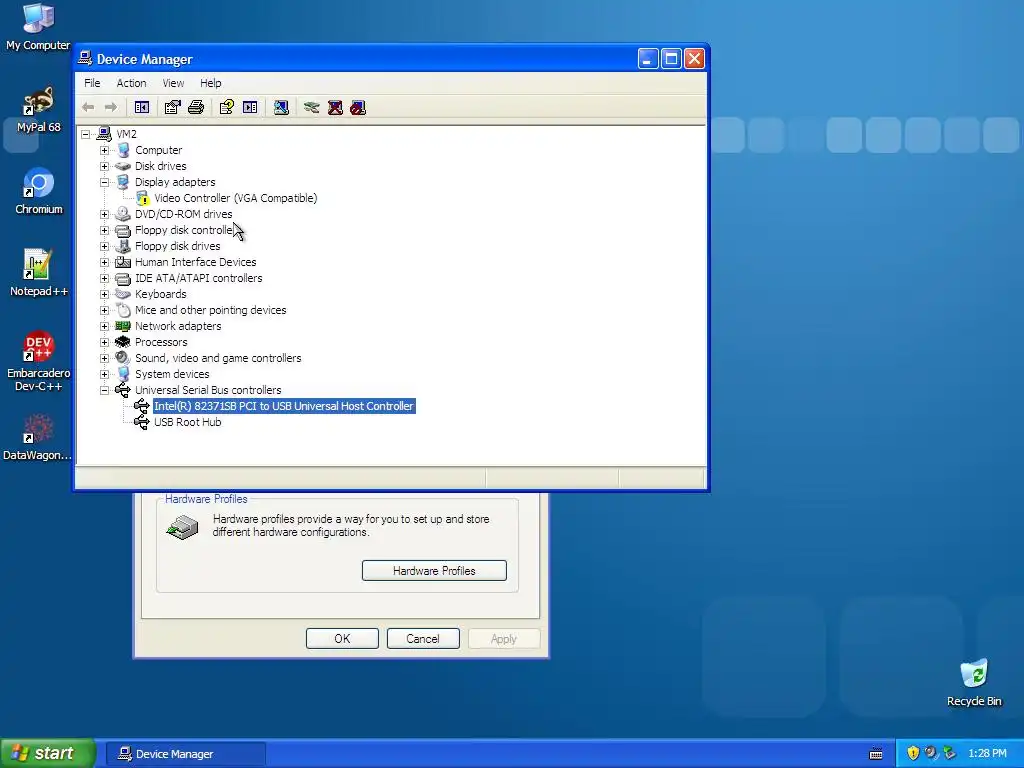1024x768 pixels.
Task: Click Cancel in the System Properties dialog
Action: click(x=423, y=639)
